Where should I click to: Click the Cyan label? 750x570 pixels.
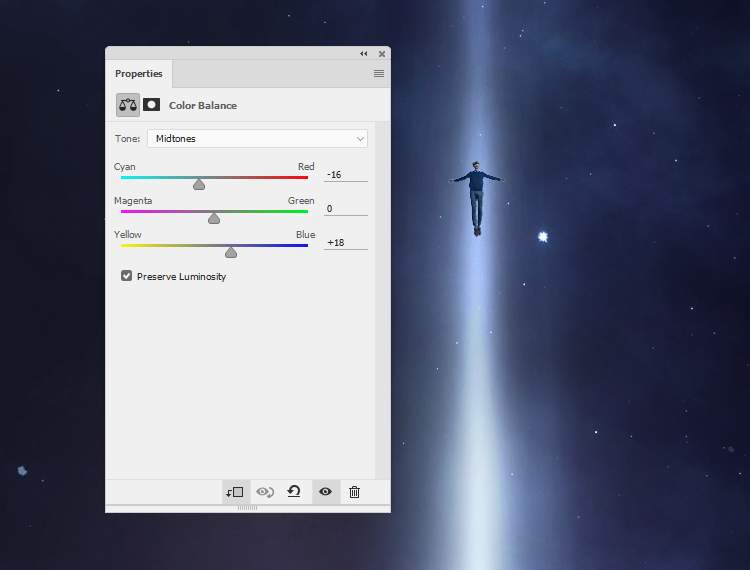125,167
